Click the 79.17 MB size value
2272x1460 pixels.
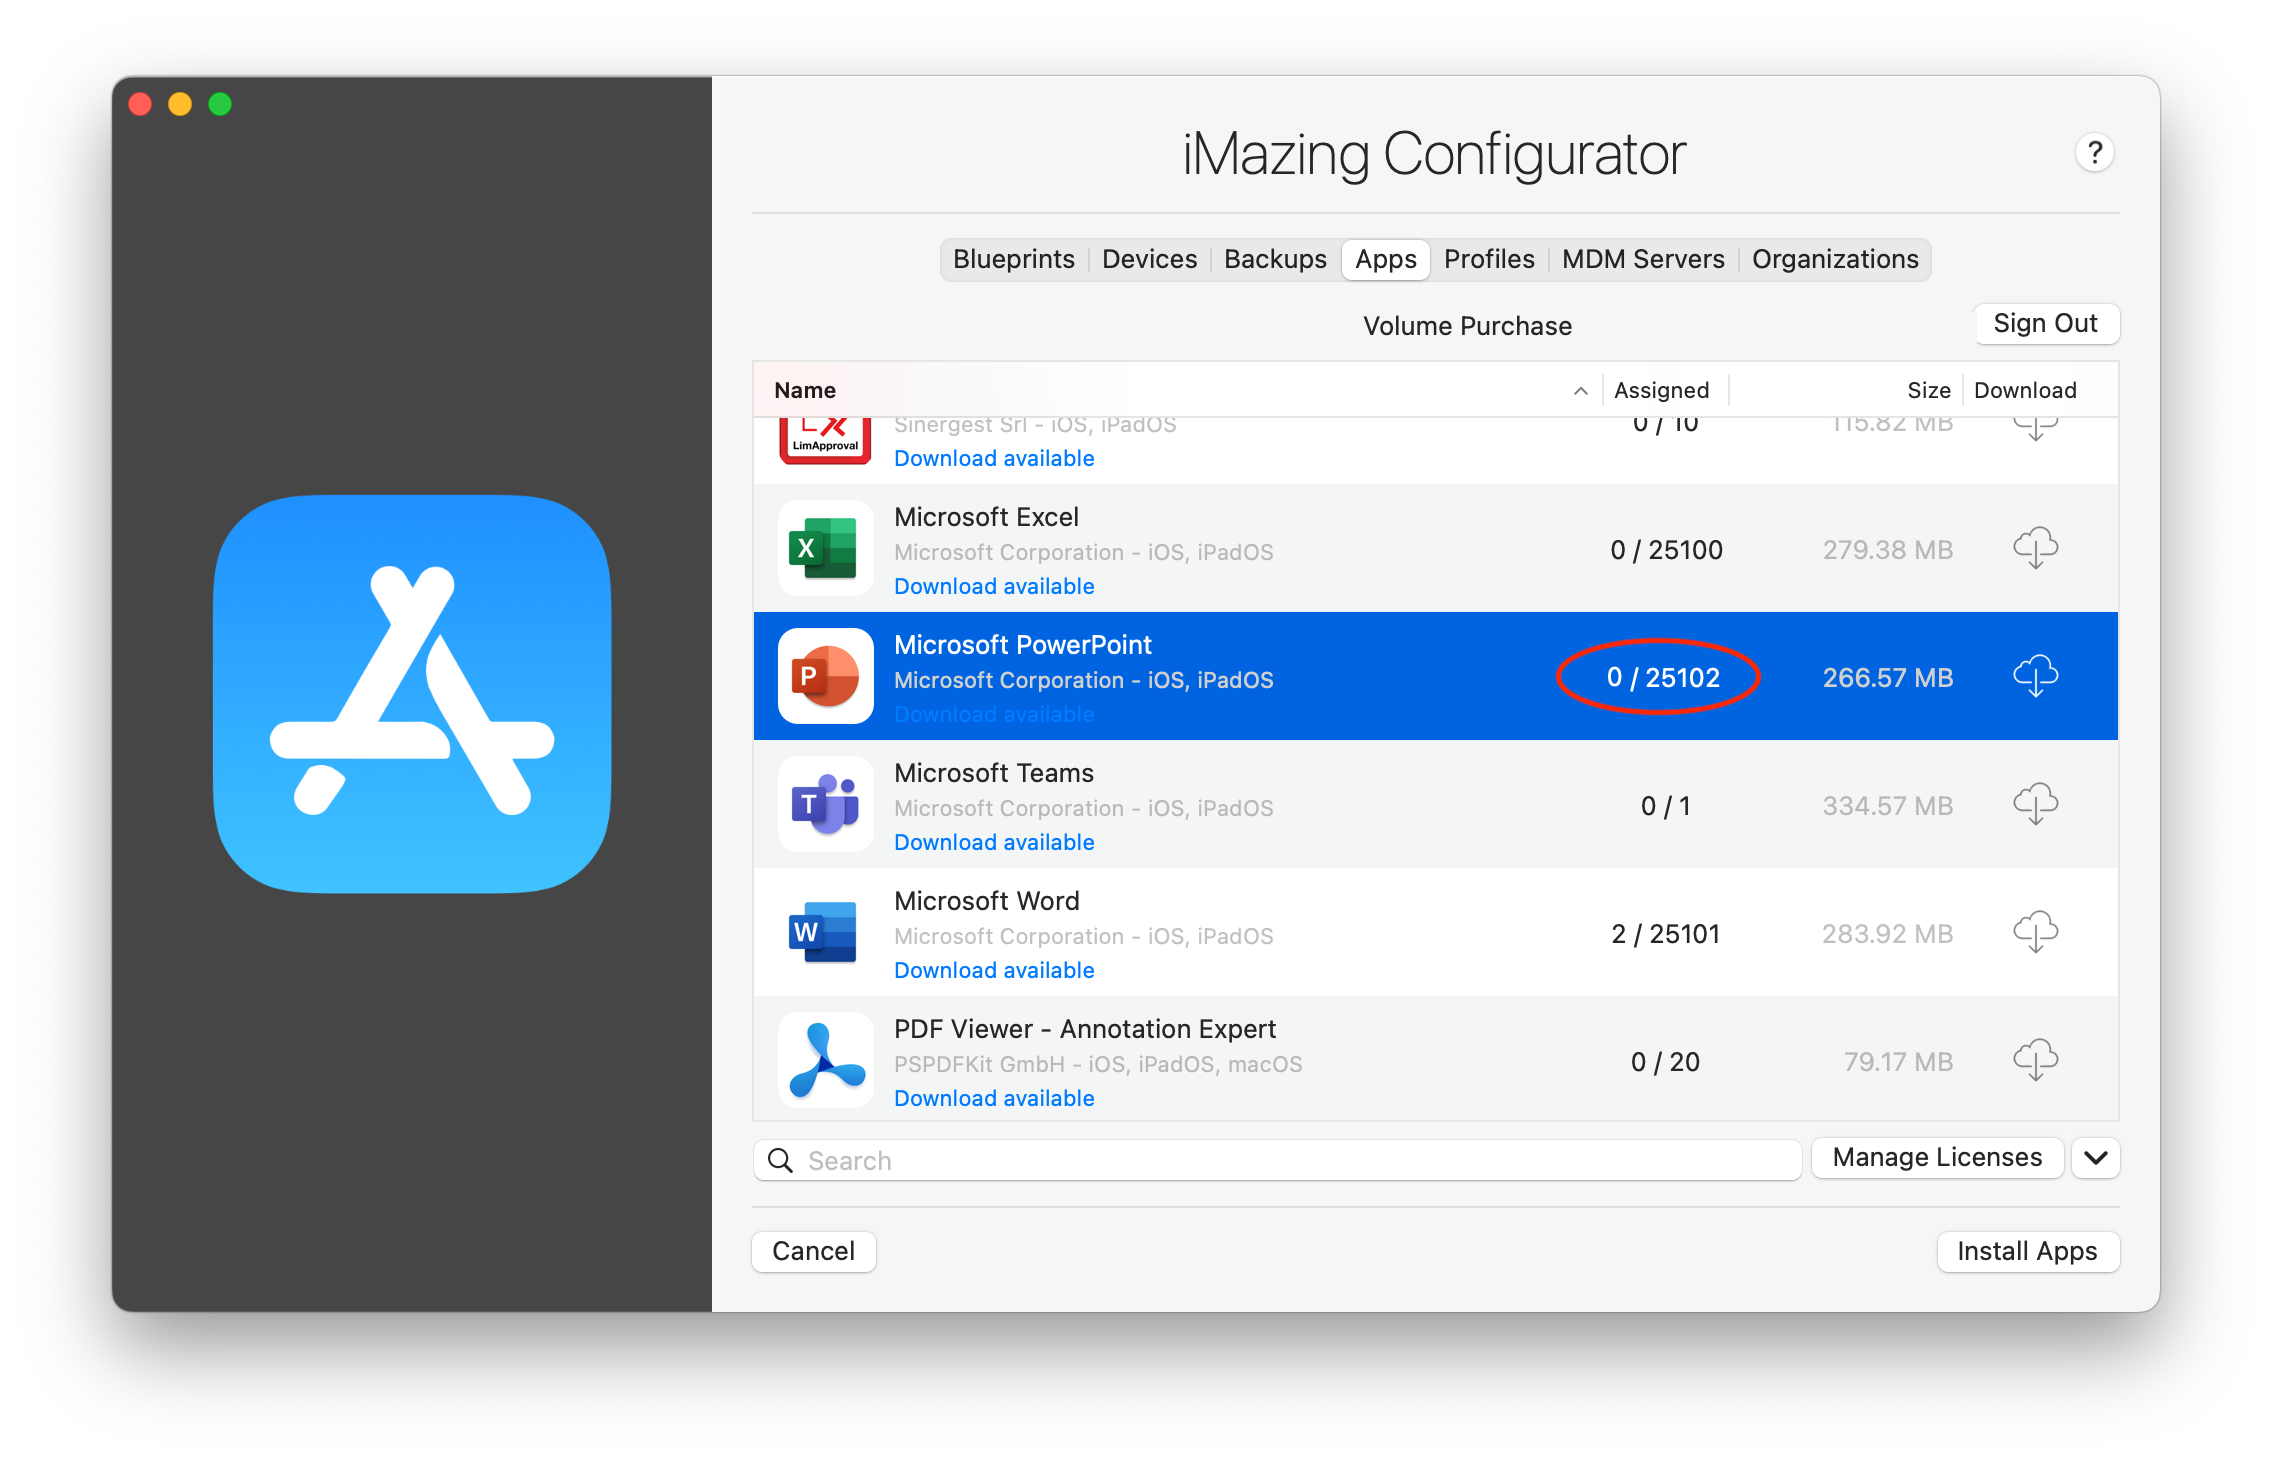pyautogui.click(x=1898, y=1062)
